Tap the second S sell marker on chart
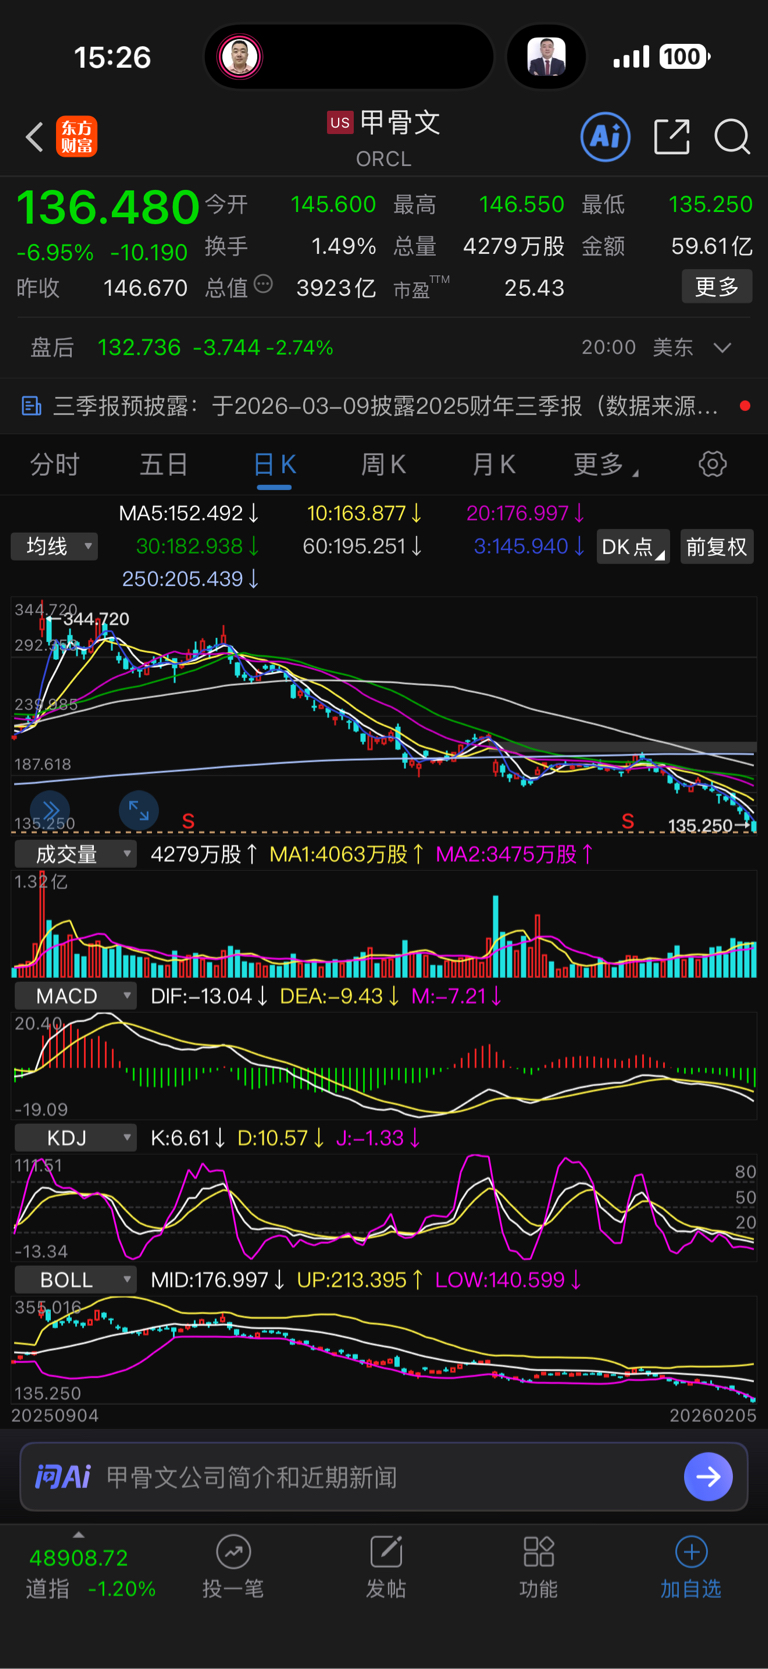768x1669 pixels. tap(628, 821)
